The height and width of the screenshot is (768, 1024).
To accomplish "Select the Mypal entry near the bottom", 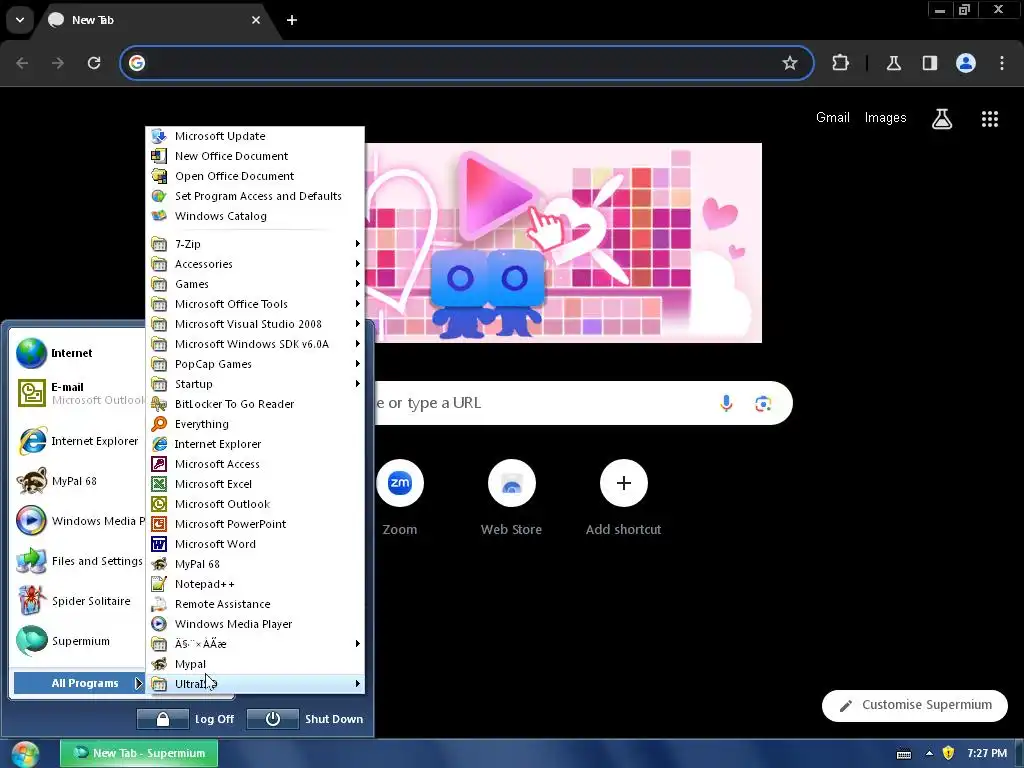I will (x=255, y=664).
